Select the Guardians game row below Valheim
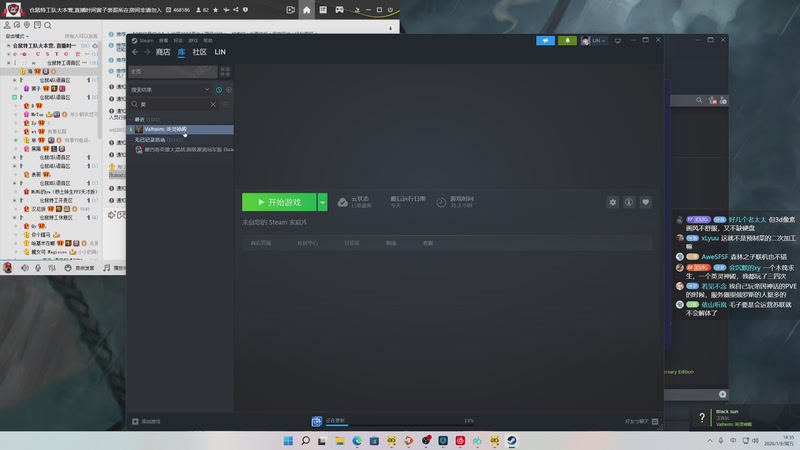This screenshot has width=800, height=450. (x=184, y=149)
